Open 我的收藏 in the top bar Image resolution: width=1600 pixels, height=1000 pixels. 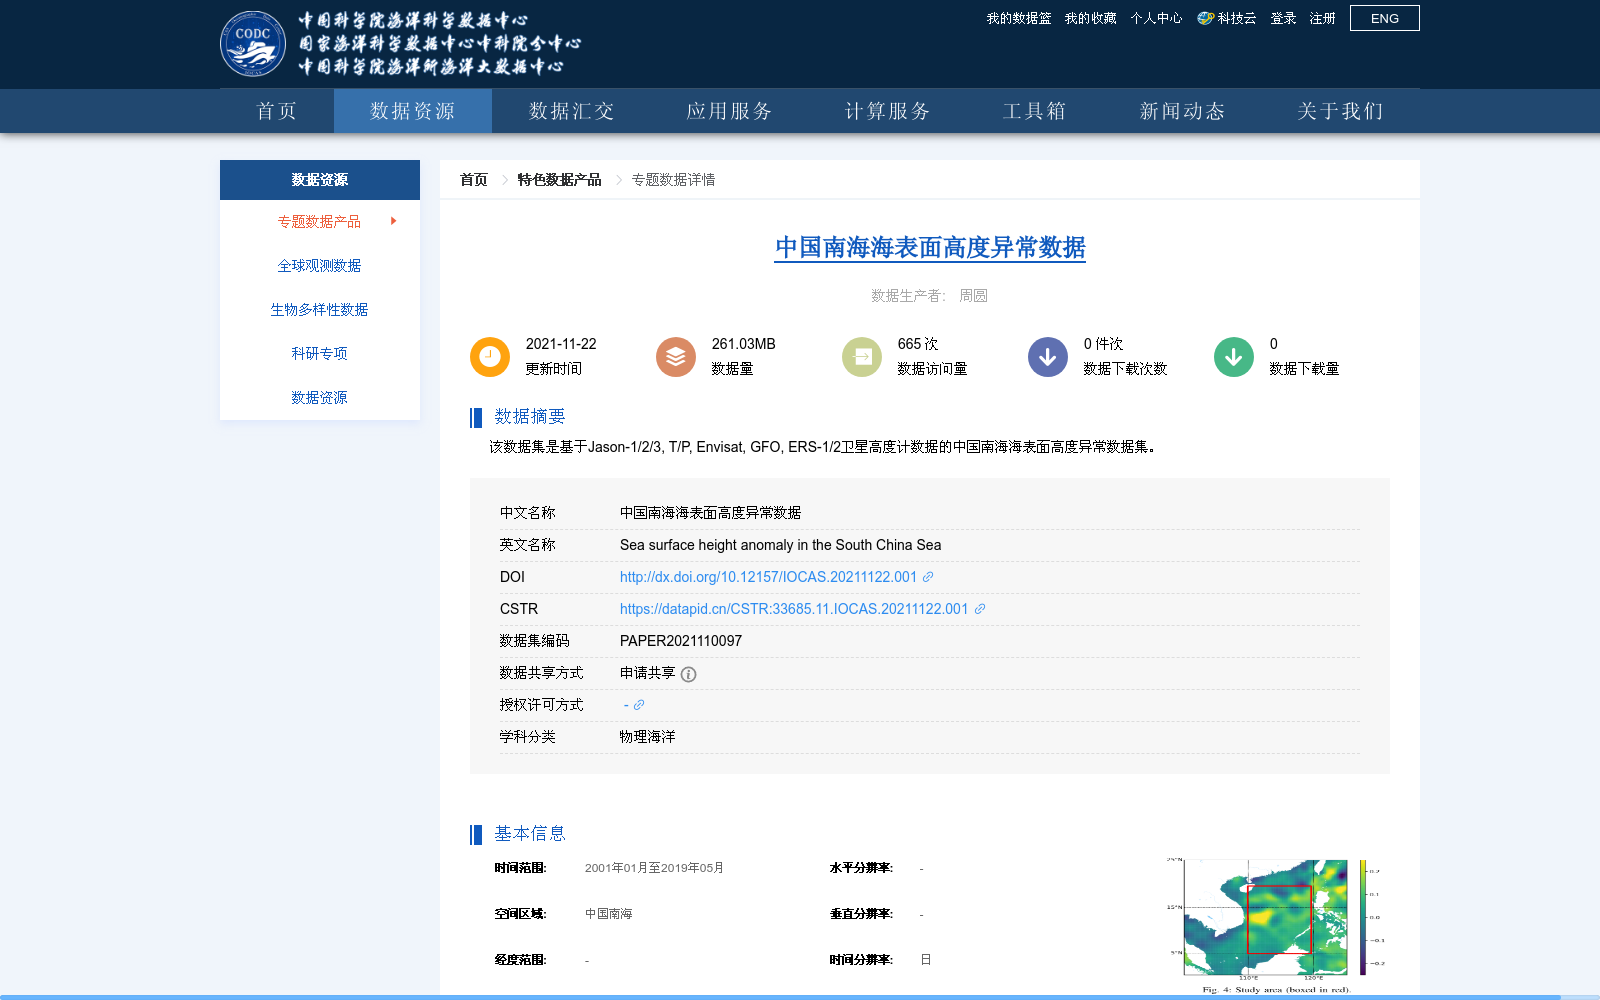pos(1090,18)
